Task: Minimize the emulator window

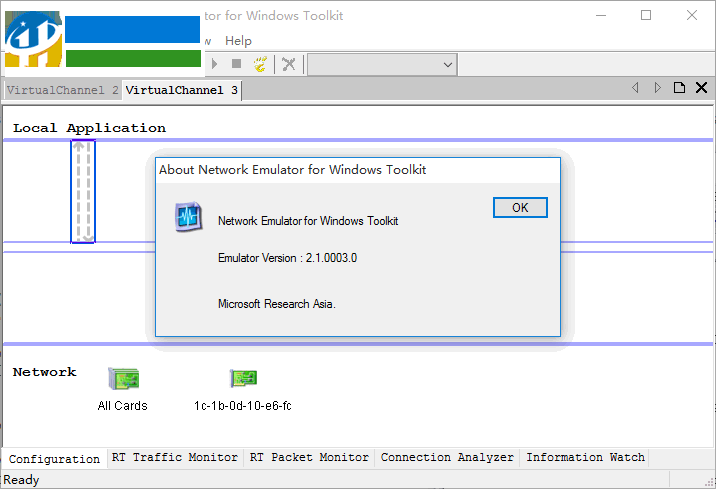Action: 601,16
